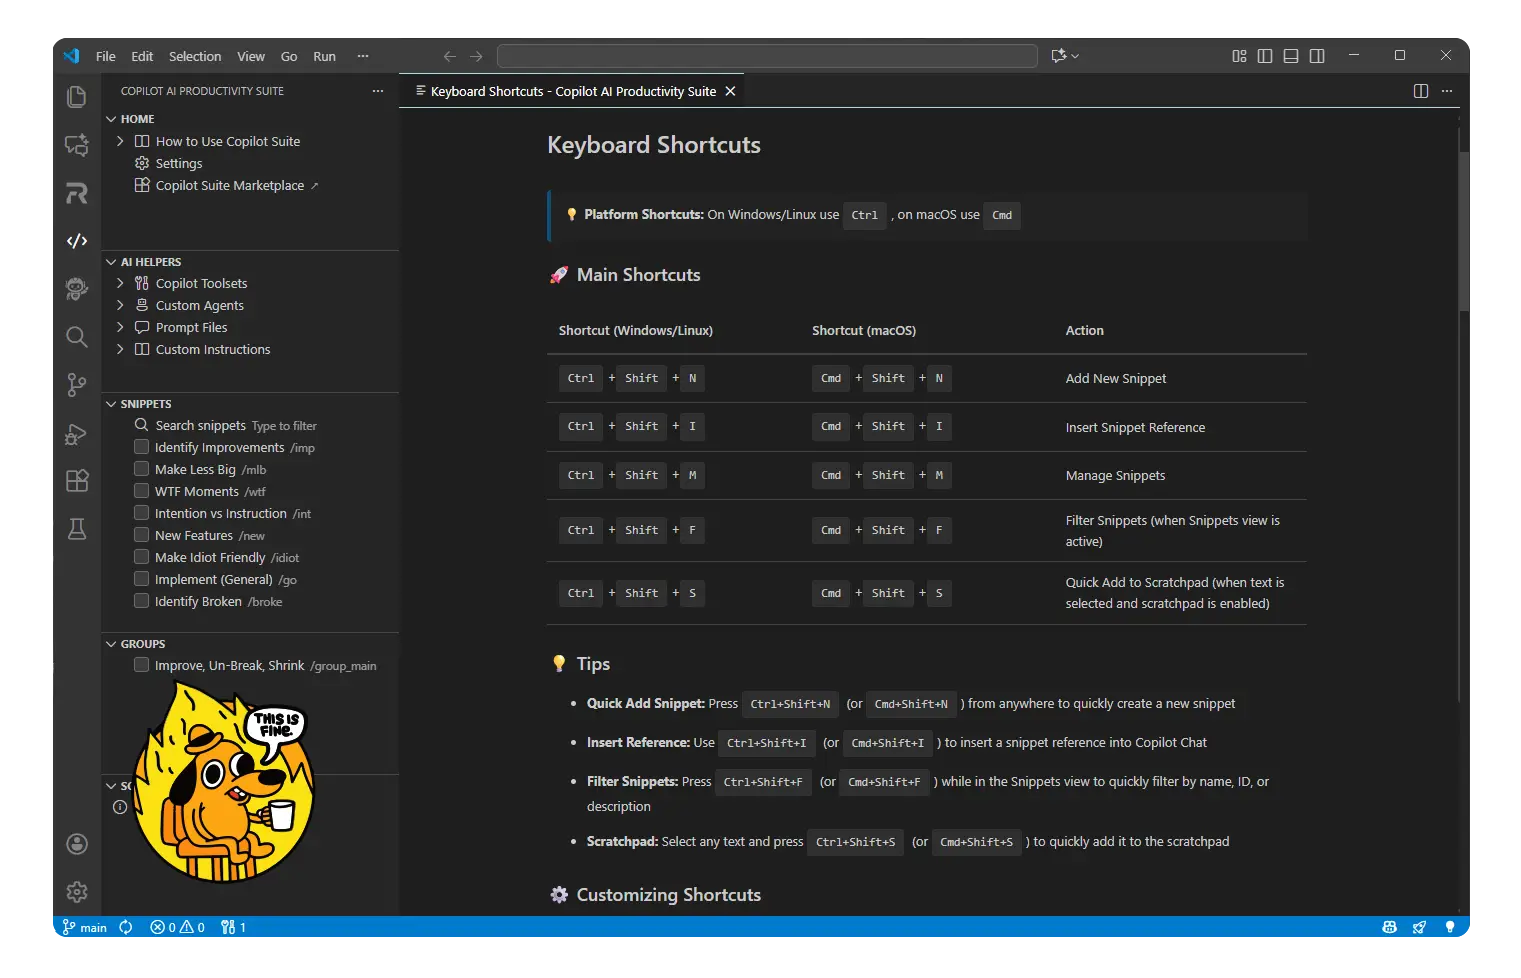Viewport: 1521px width, 978px height.
Task: Expand How to Use Copilot Suite
Action: coord(120,141)
